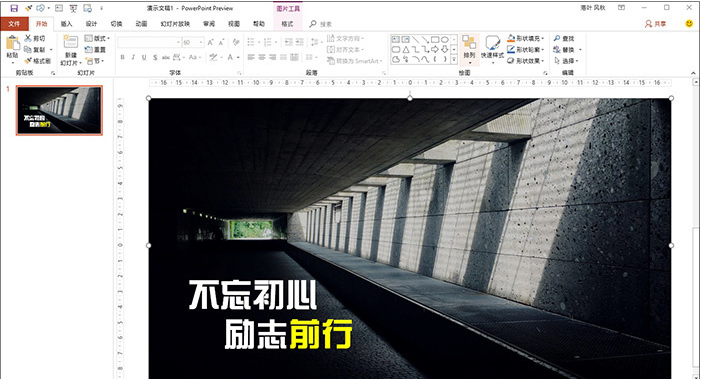Pick the triangle shape from the gallery

coord(406,49)
